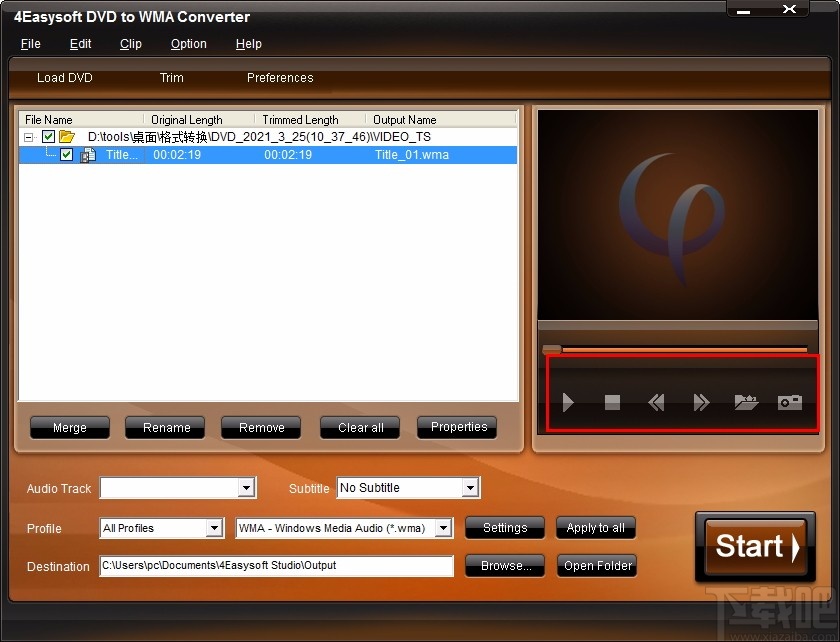Toggle the Title_01 checkbox
Viewport: 840px width, 642px height.
point(66,155)
